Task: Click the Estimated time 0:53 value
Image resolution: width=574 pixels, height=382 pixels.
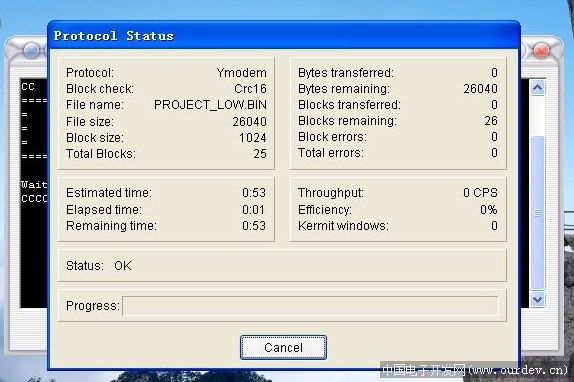Action: coord(254,192)
